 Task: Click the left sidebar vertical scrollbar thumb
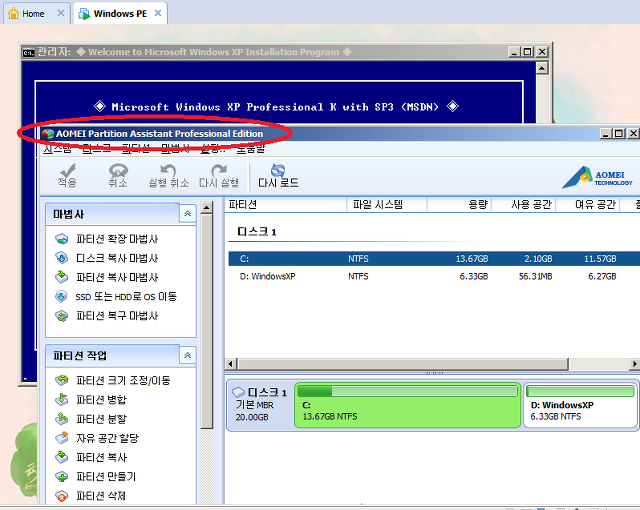207,322
